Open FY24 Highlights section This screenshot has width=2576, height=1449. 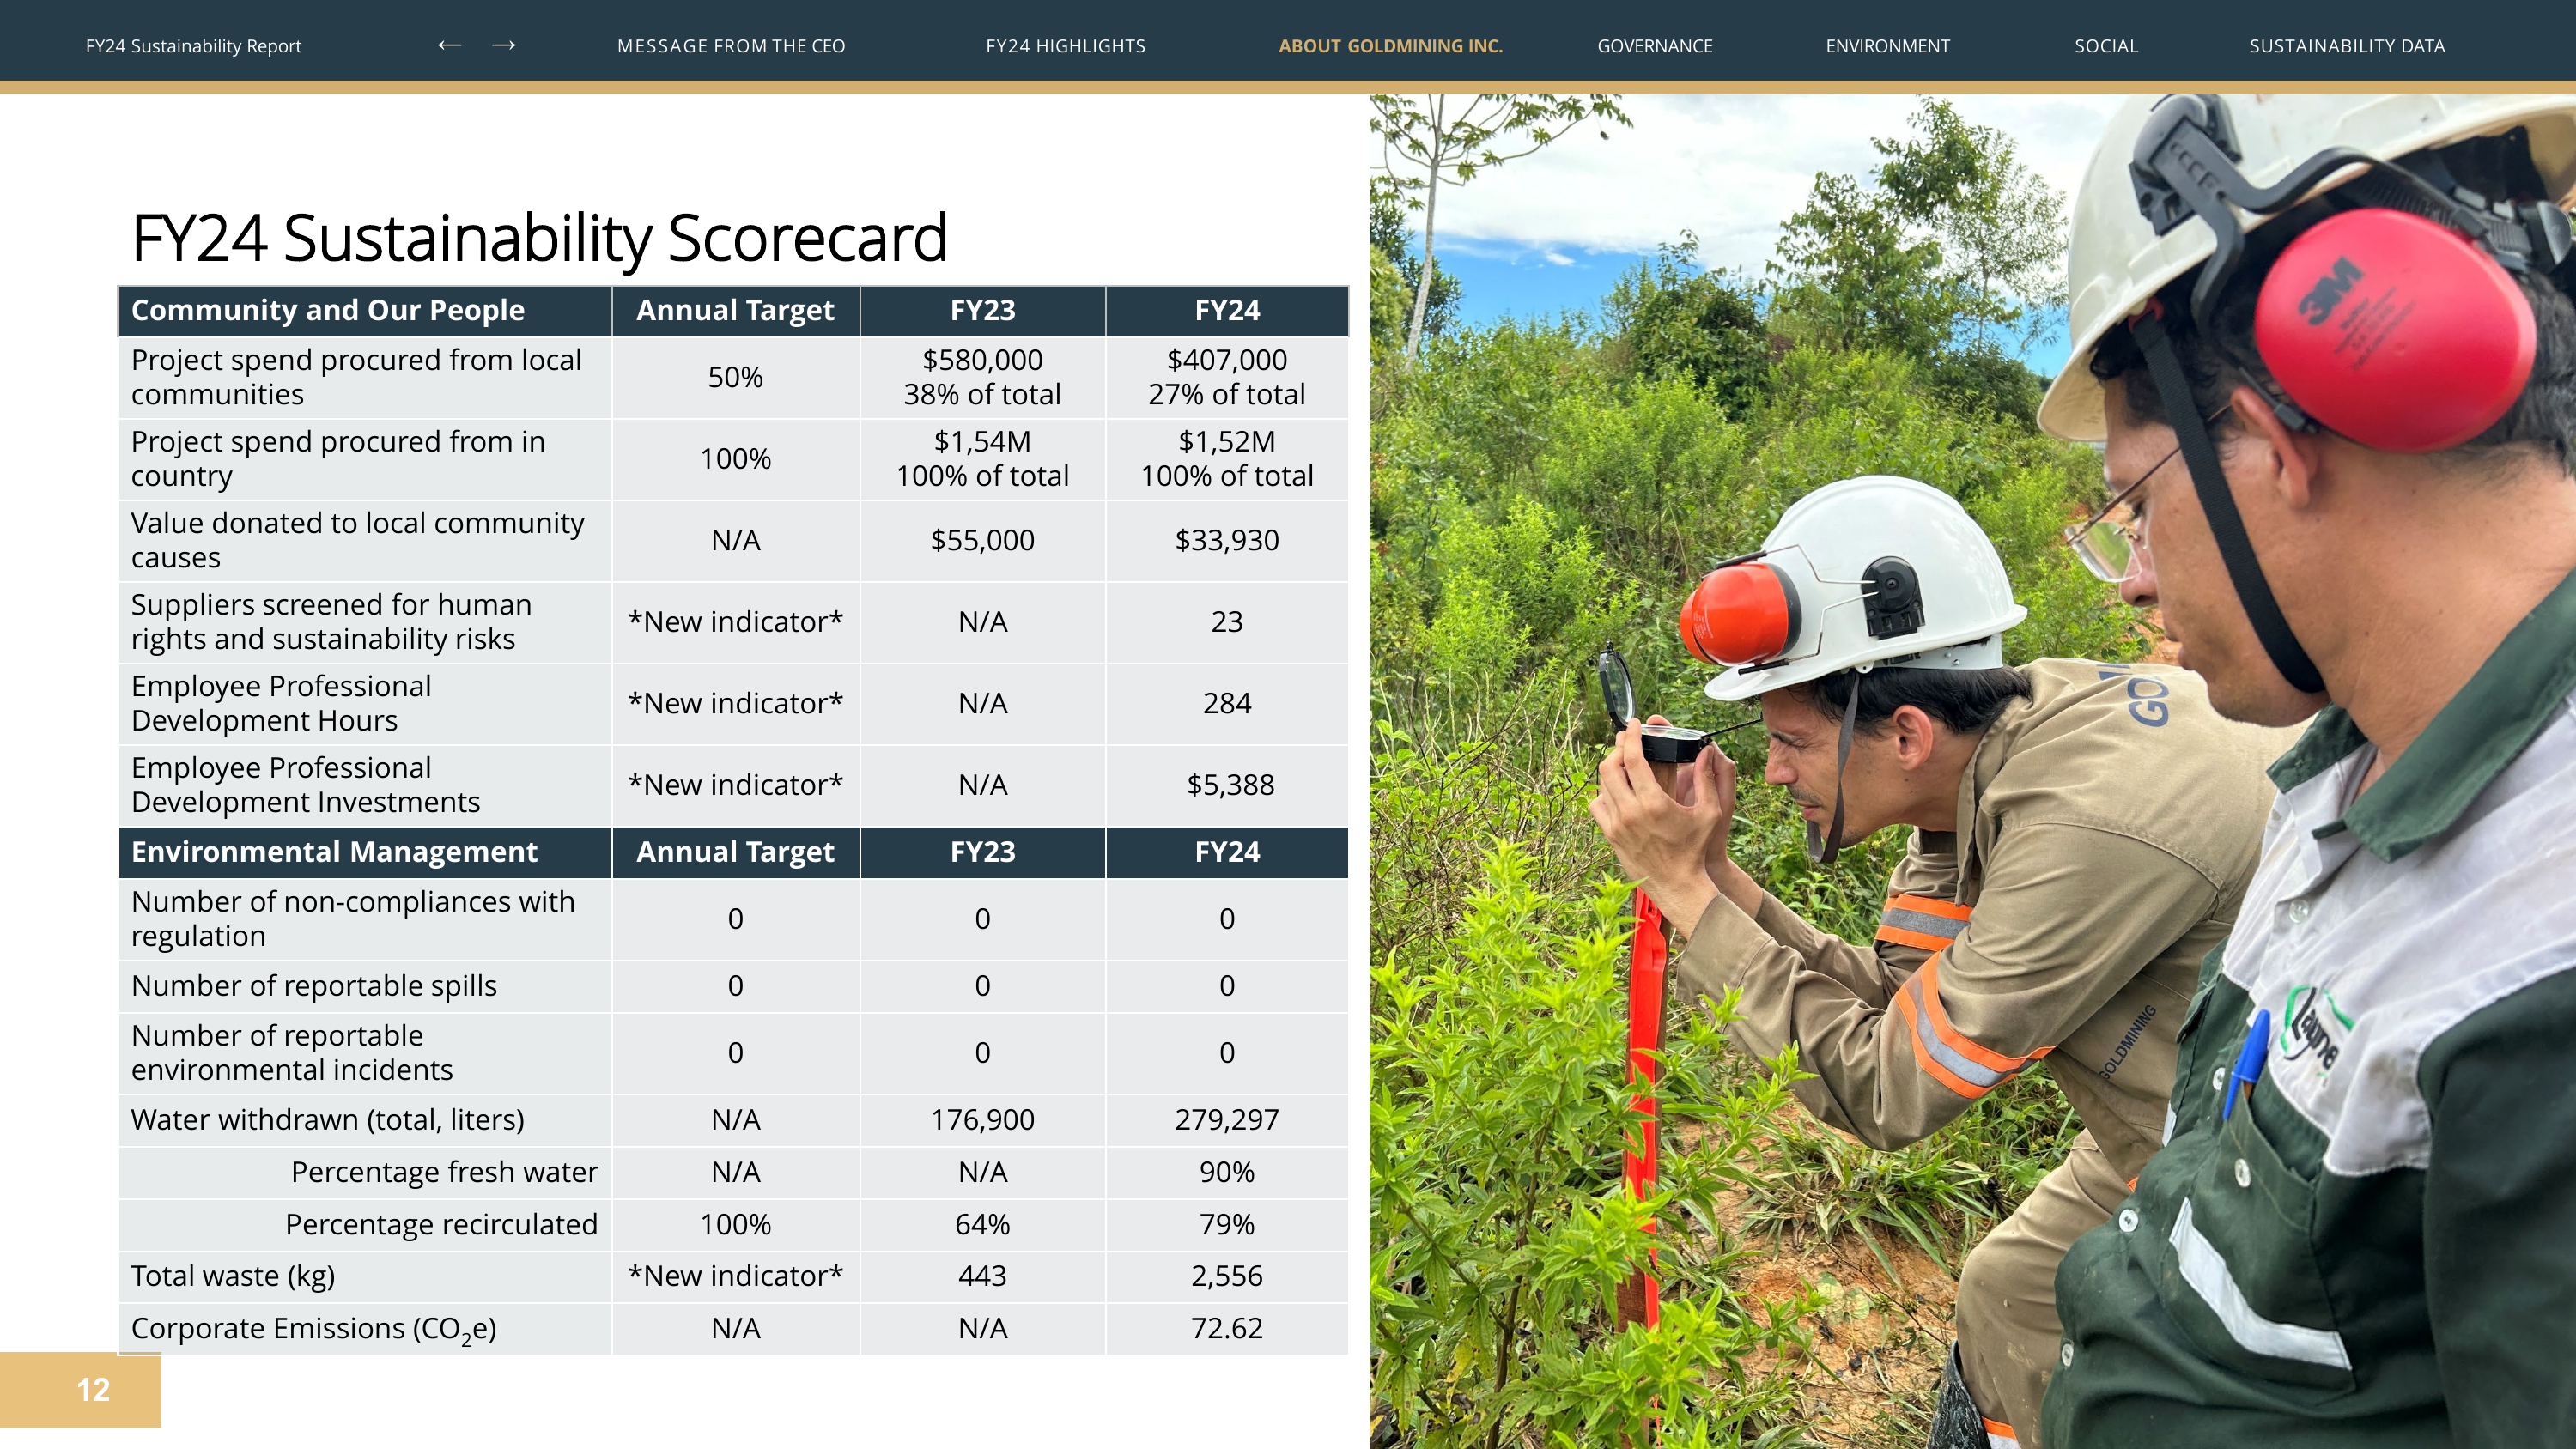1065,46
